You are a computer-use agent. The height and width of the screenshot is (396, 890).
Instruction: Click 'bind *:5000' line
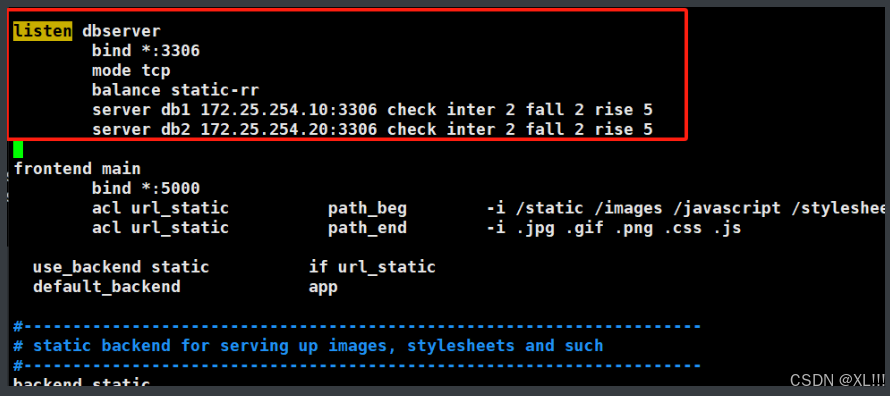coord(146,188)
